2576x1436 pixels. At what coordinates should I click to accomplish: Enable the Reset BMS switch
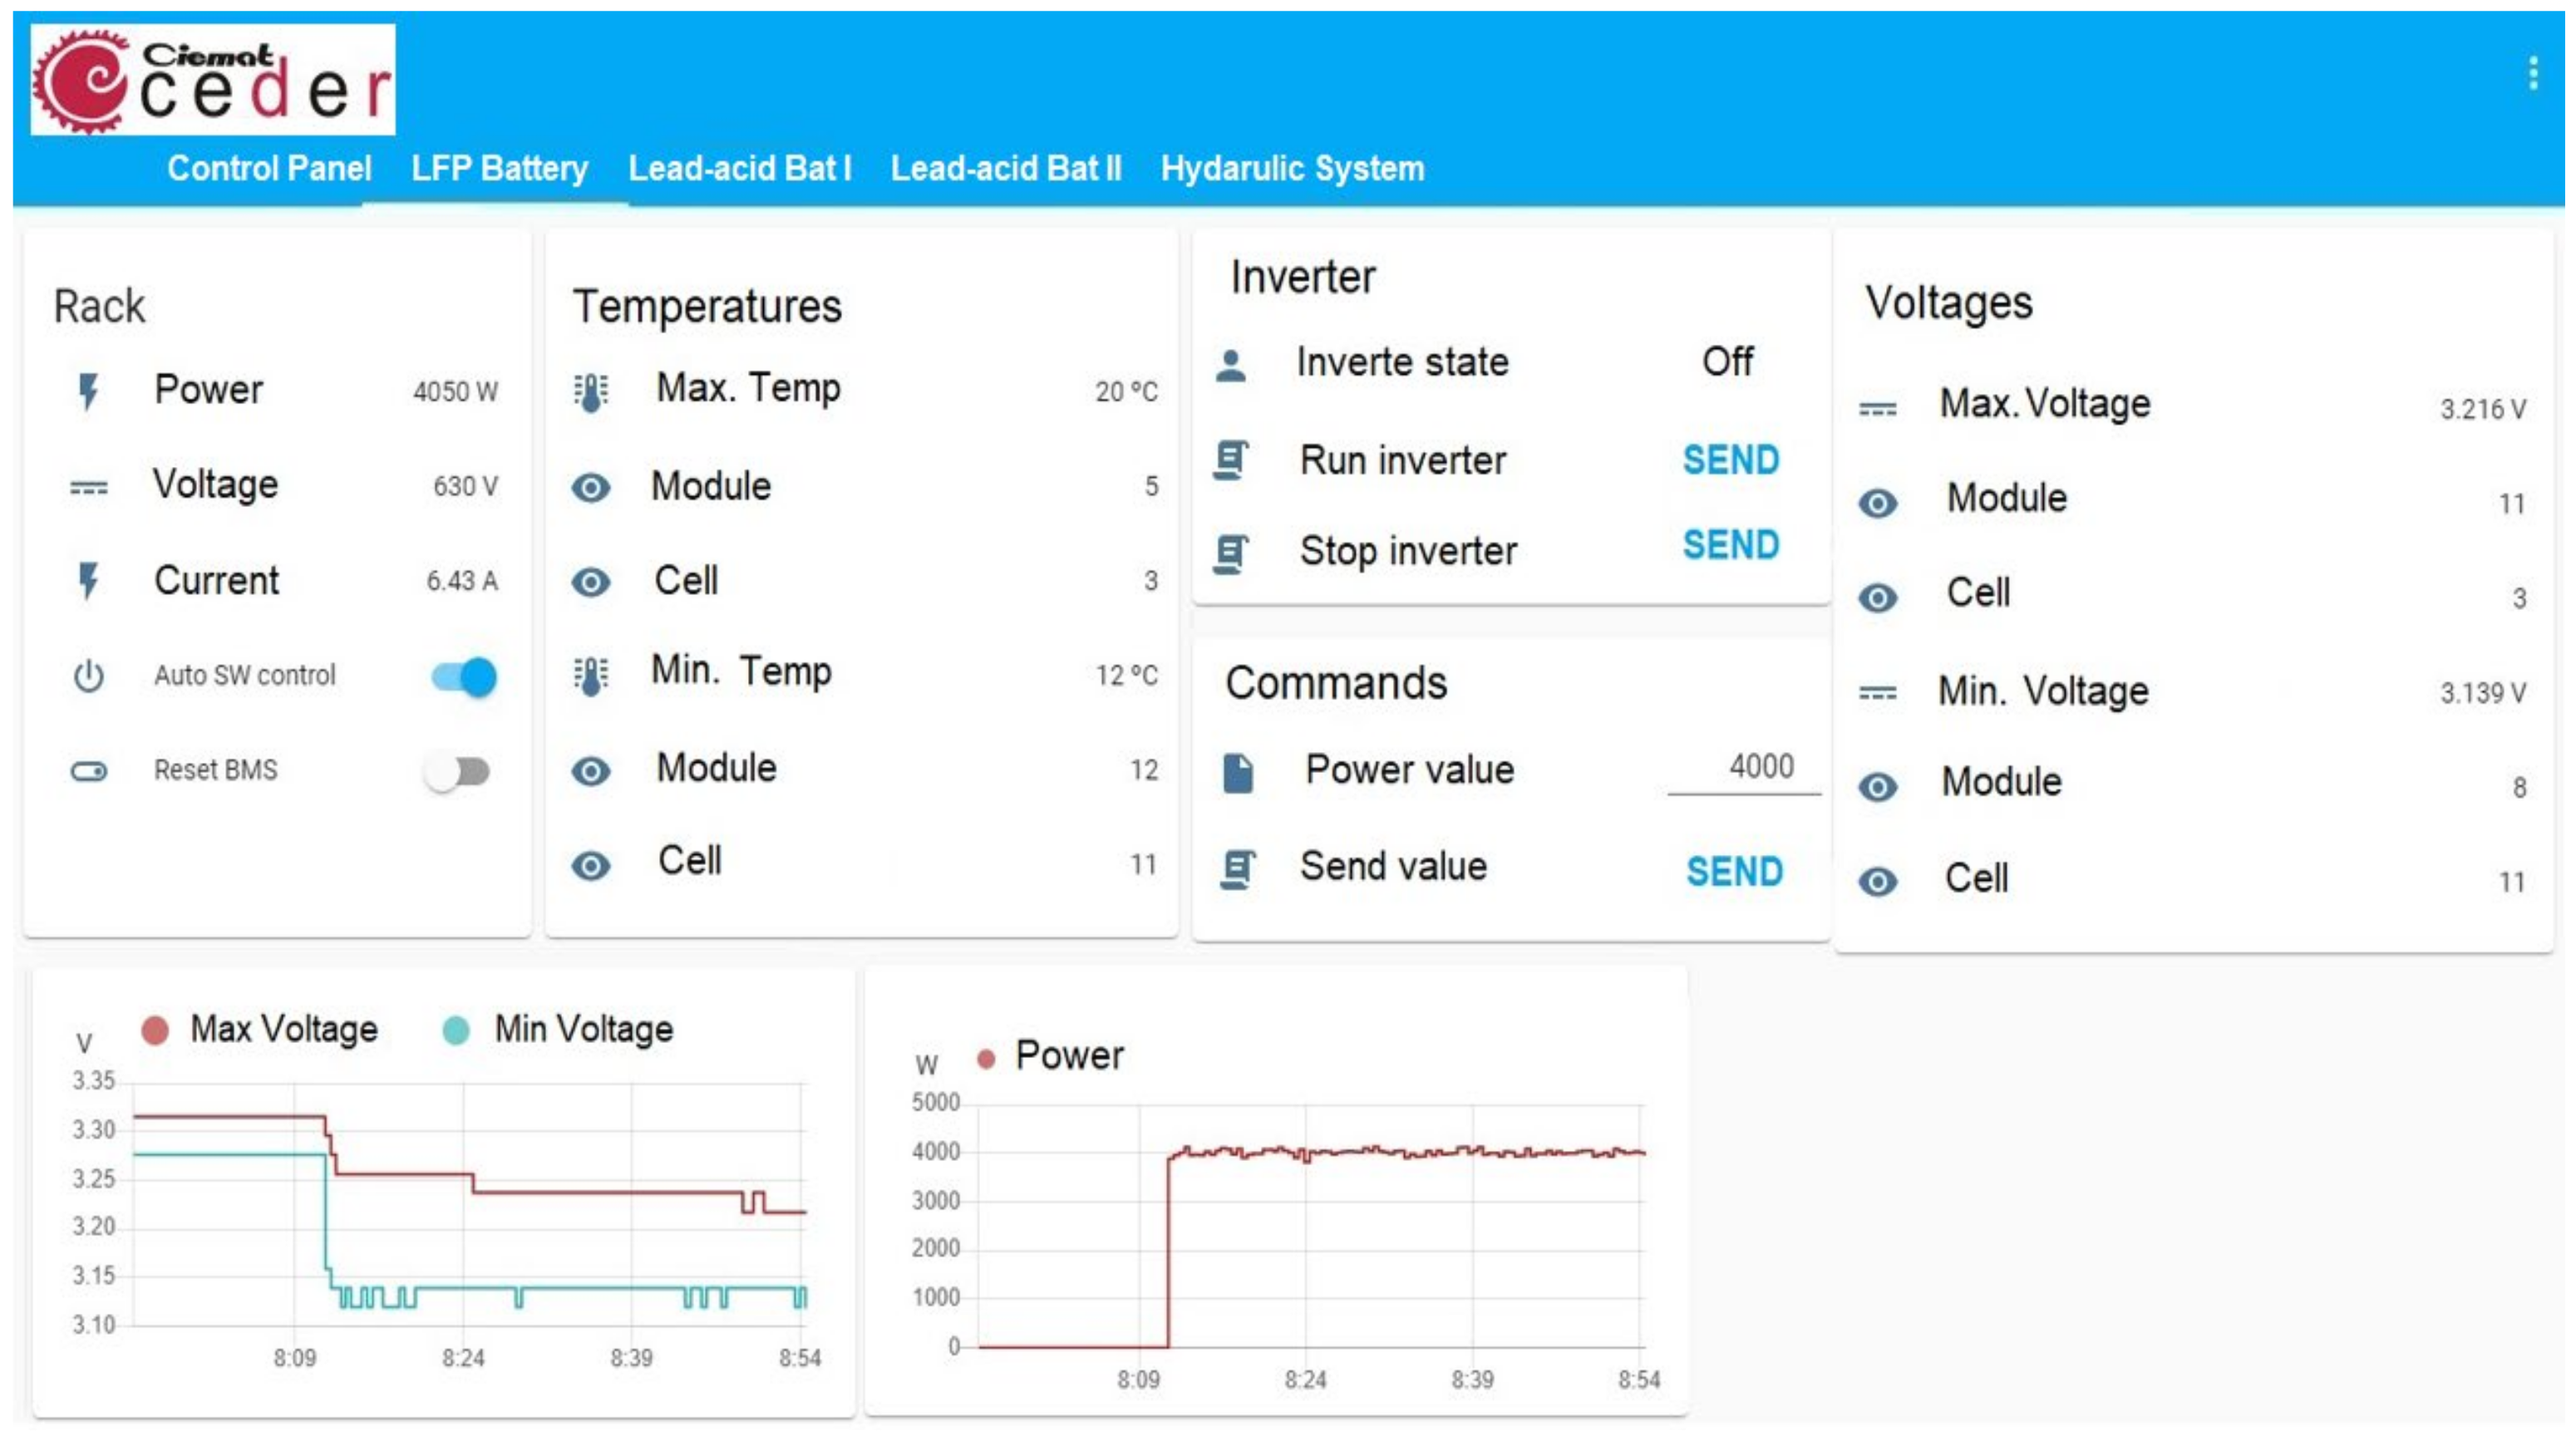point(457,771)
